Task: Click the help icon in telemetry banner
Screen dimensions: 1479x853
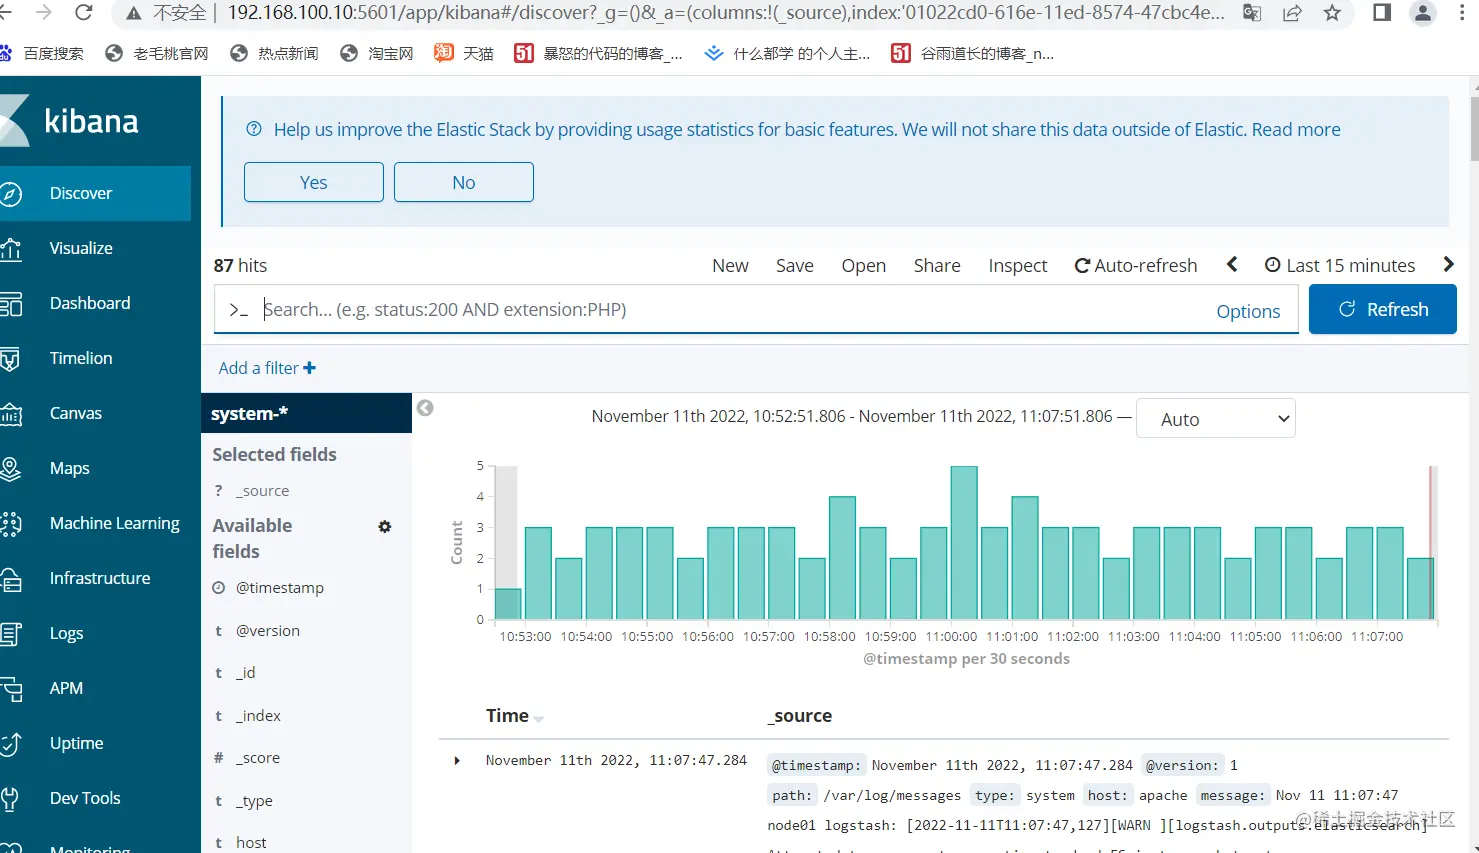Action: click(254, 129)
